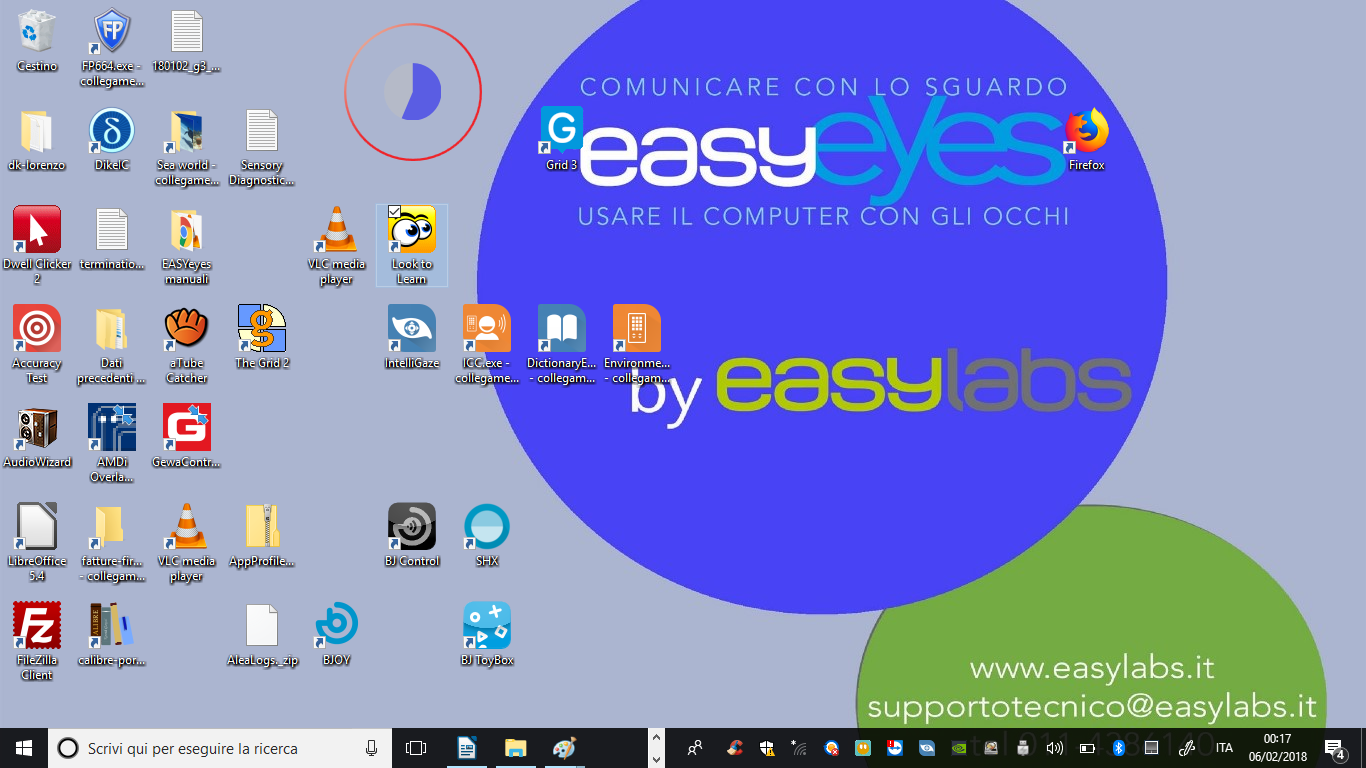This screenshot has height=768, width=1366.
Task: Launch BJ Control
Action: pos(412,536)
